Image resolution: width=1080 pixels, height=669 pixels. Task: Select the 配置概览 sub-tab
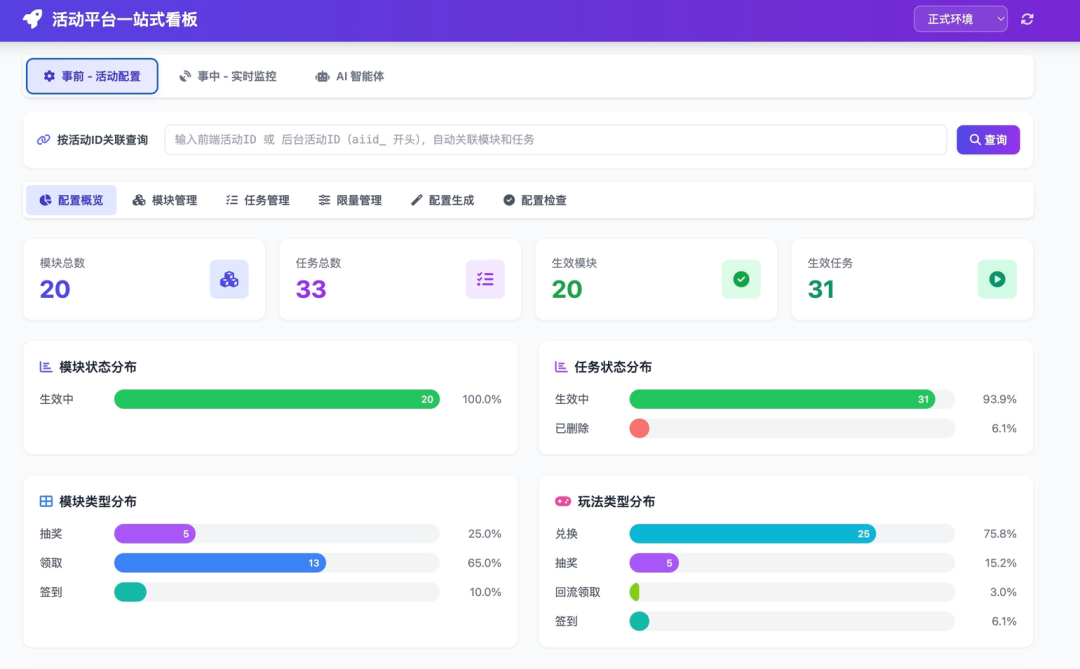tap(71, 200)
